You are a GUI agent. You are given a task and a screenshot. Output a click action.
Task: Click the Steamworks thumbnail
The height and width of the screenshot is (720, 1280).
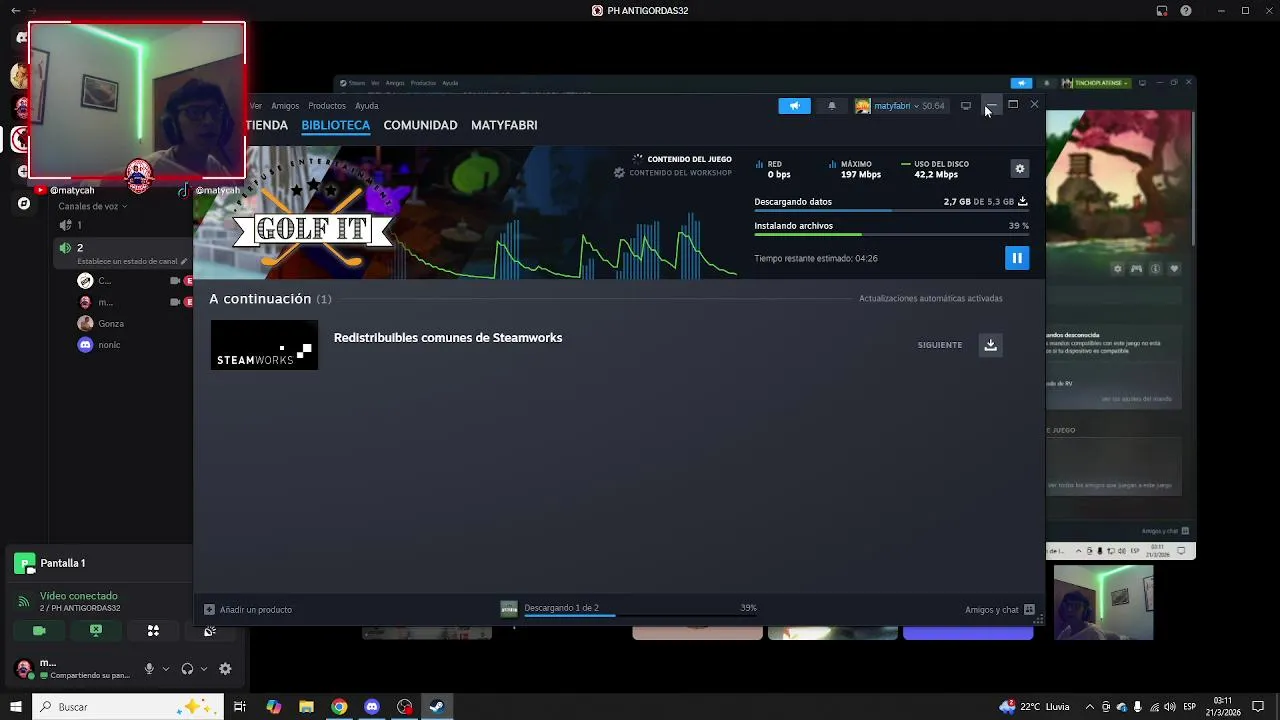pos(264,345)
